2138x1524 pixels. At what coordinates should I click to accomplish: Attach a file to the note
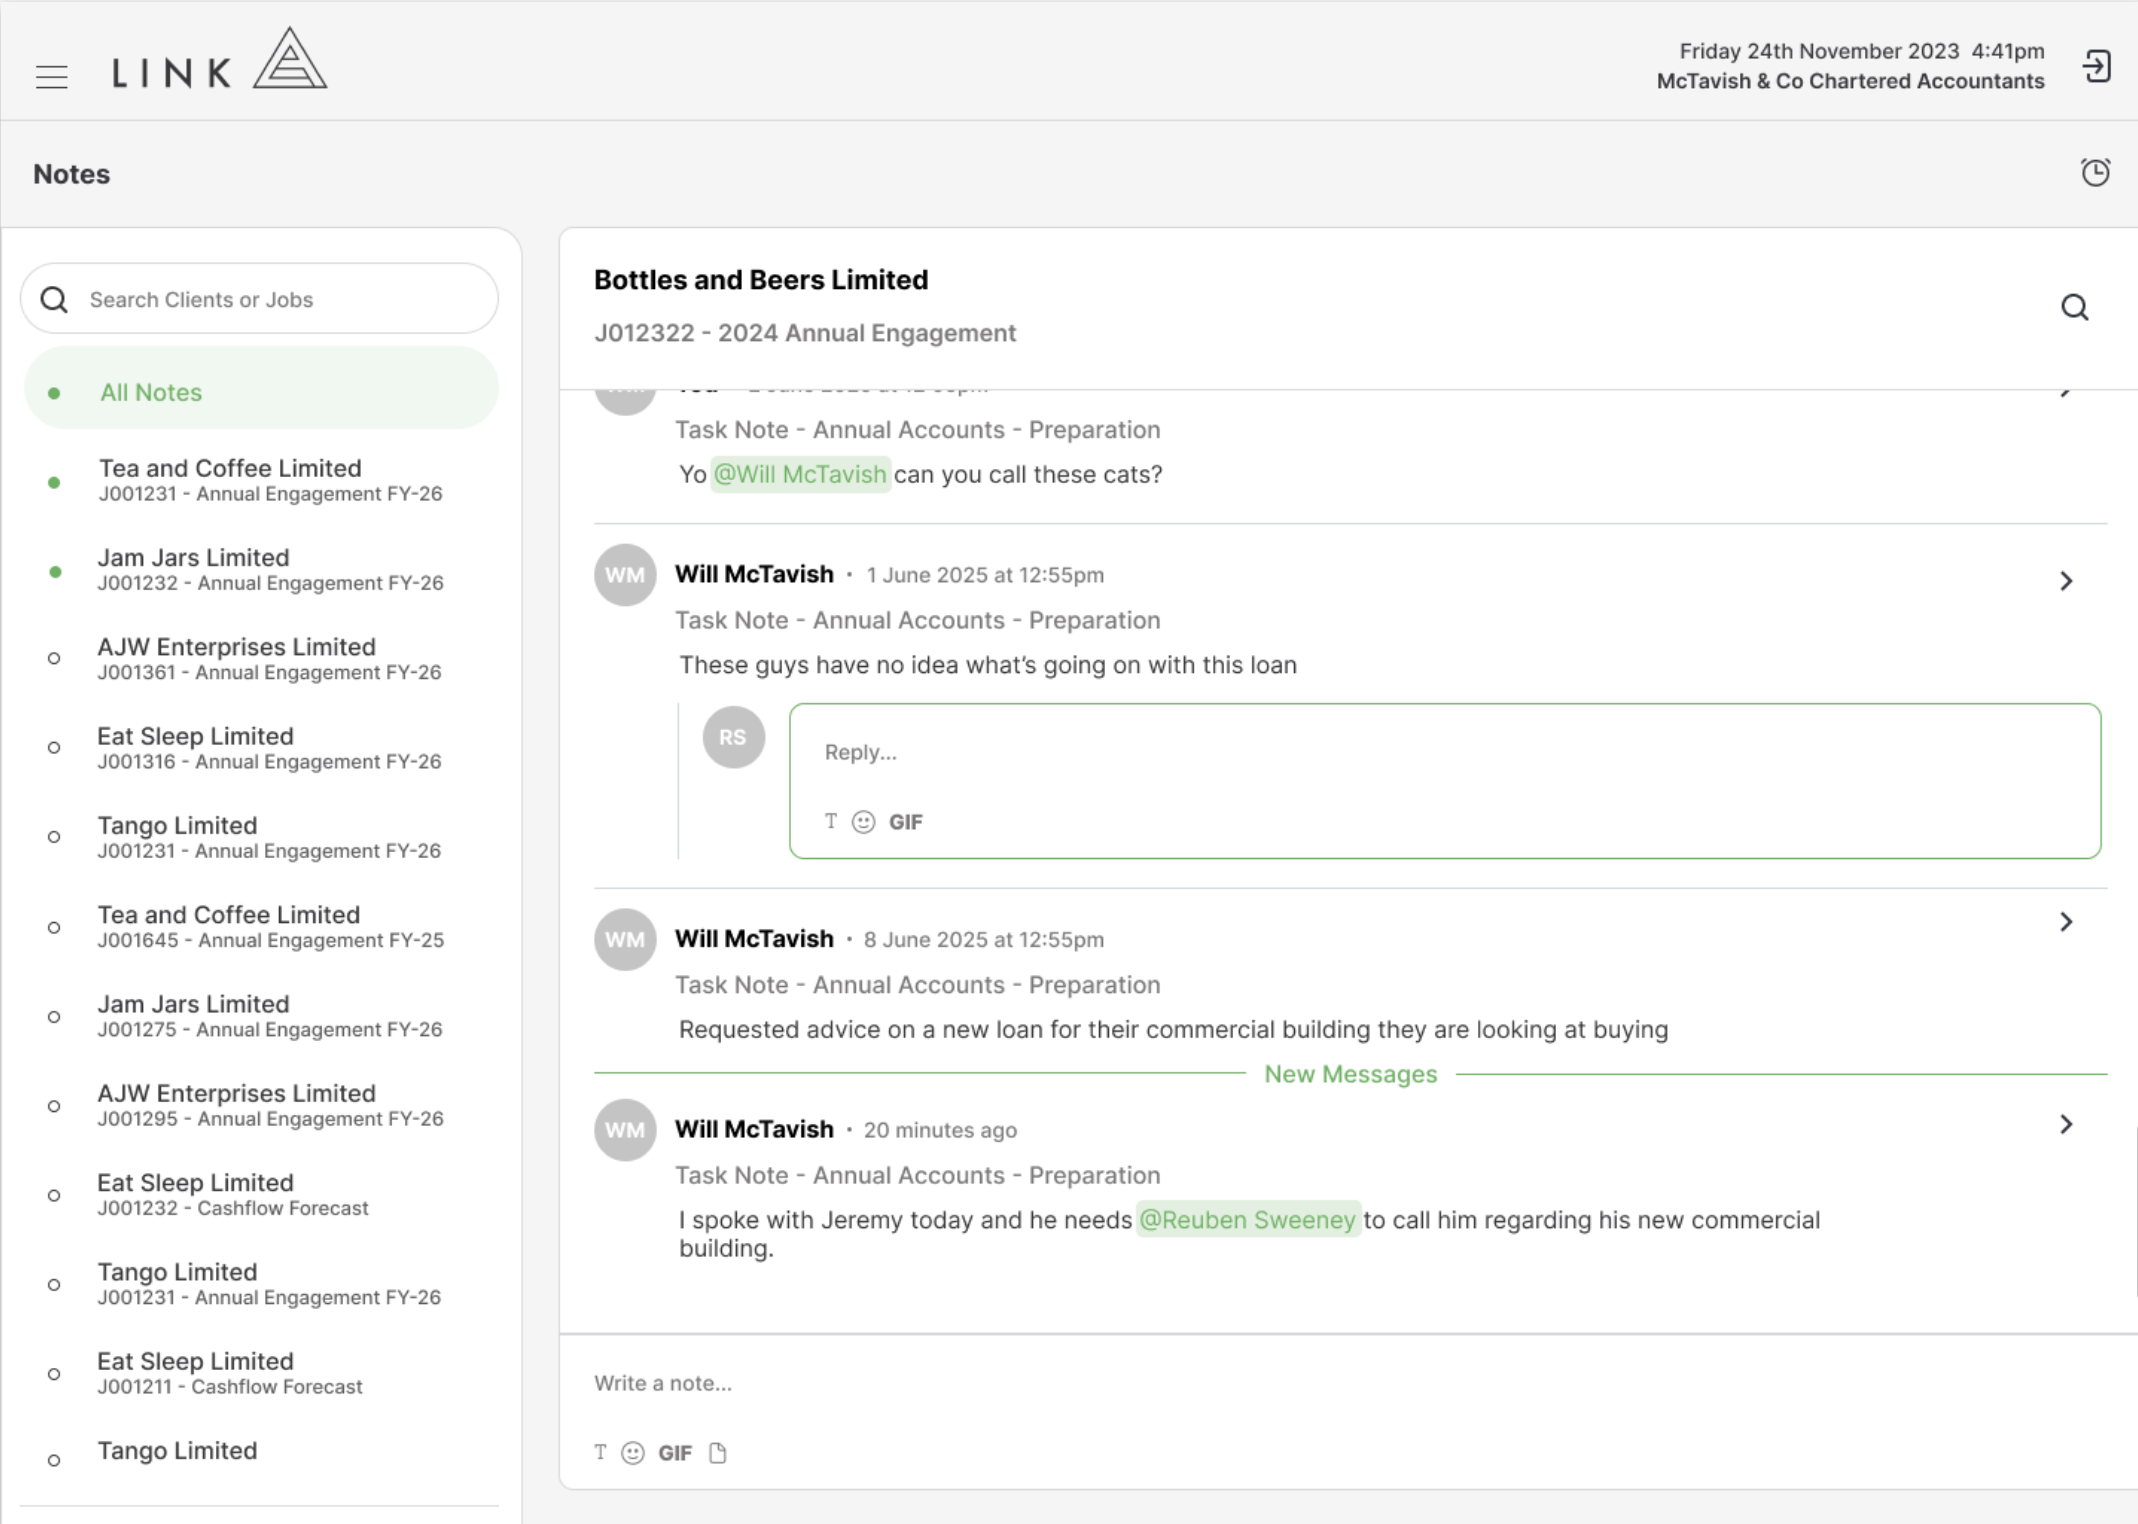click(x=717, y=1453)
